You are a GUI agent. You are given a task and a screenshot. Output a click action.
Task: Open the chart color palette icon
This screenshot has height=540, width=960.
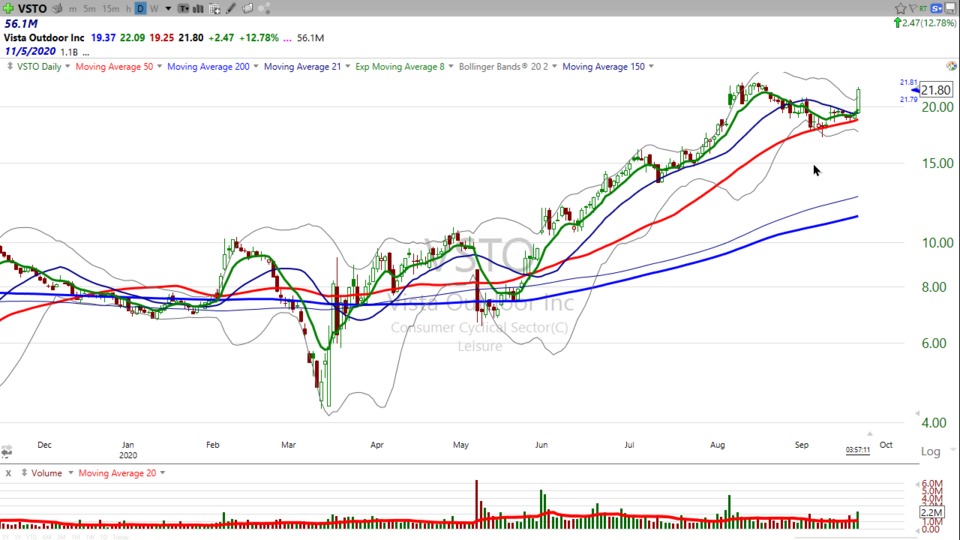click(x=951, y=66)
